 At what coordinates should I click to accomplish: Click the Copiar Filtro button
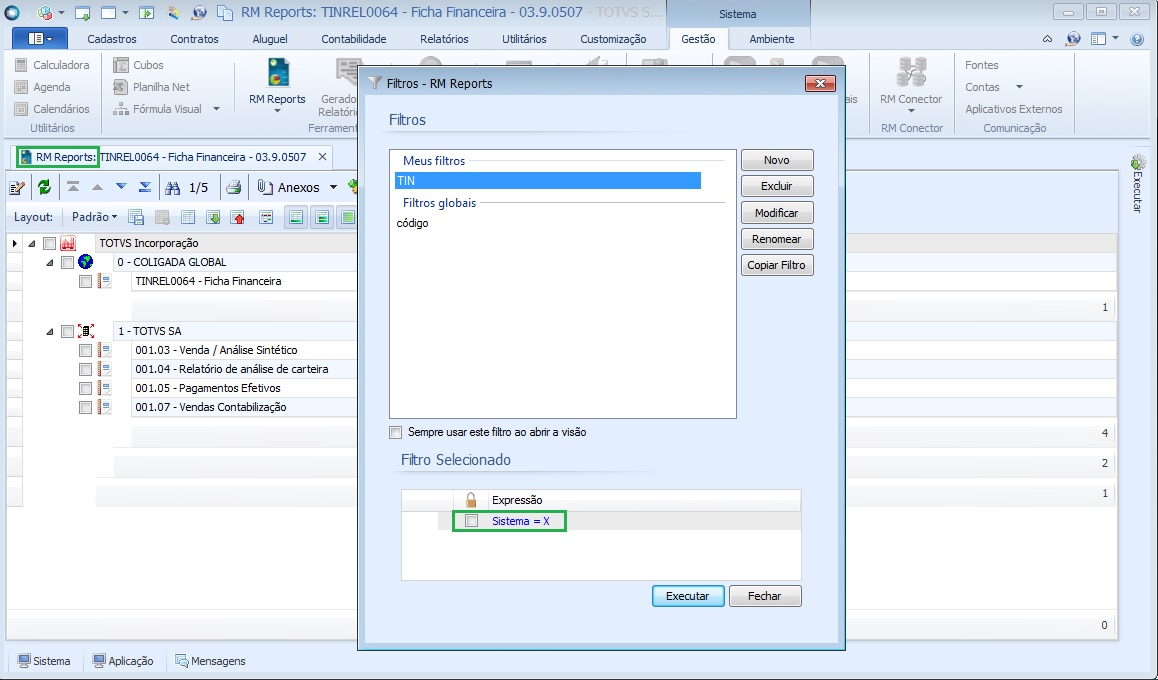(777, 265)
